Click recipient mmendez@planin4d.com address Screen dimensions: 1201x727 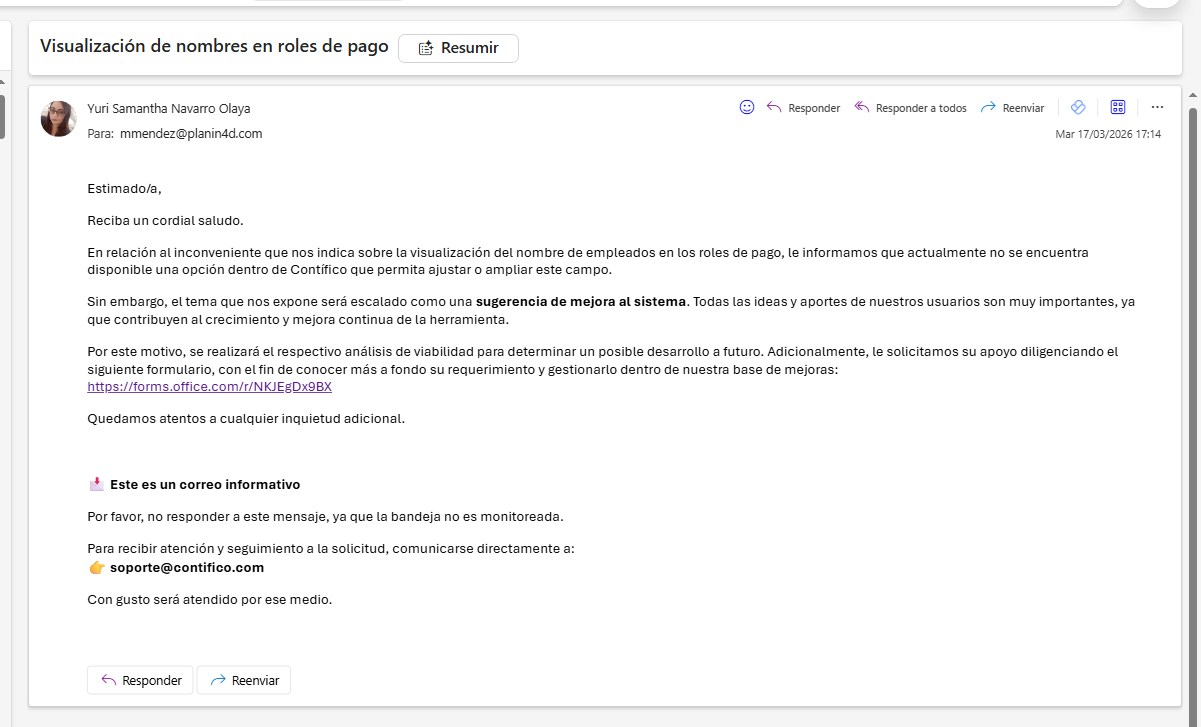(x=191, y=133)
